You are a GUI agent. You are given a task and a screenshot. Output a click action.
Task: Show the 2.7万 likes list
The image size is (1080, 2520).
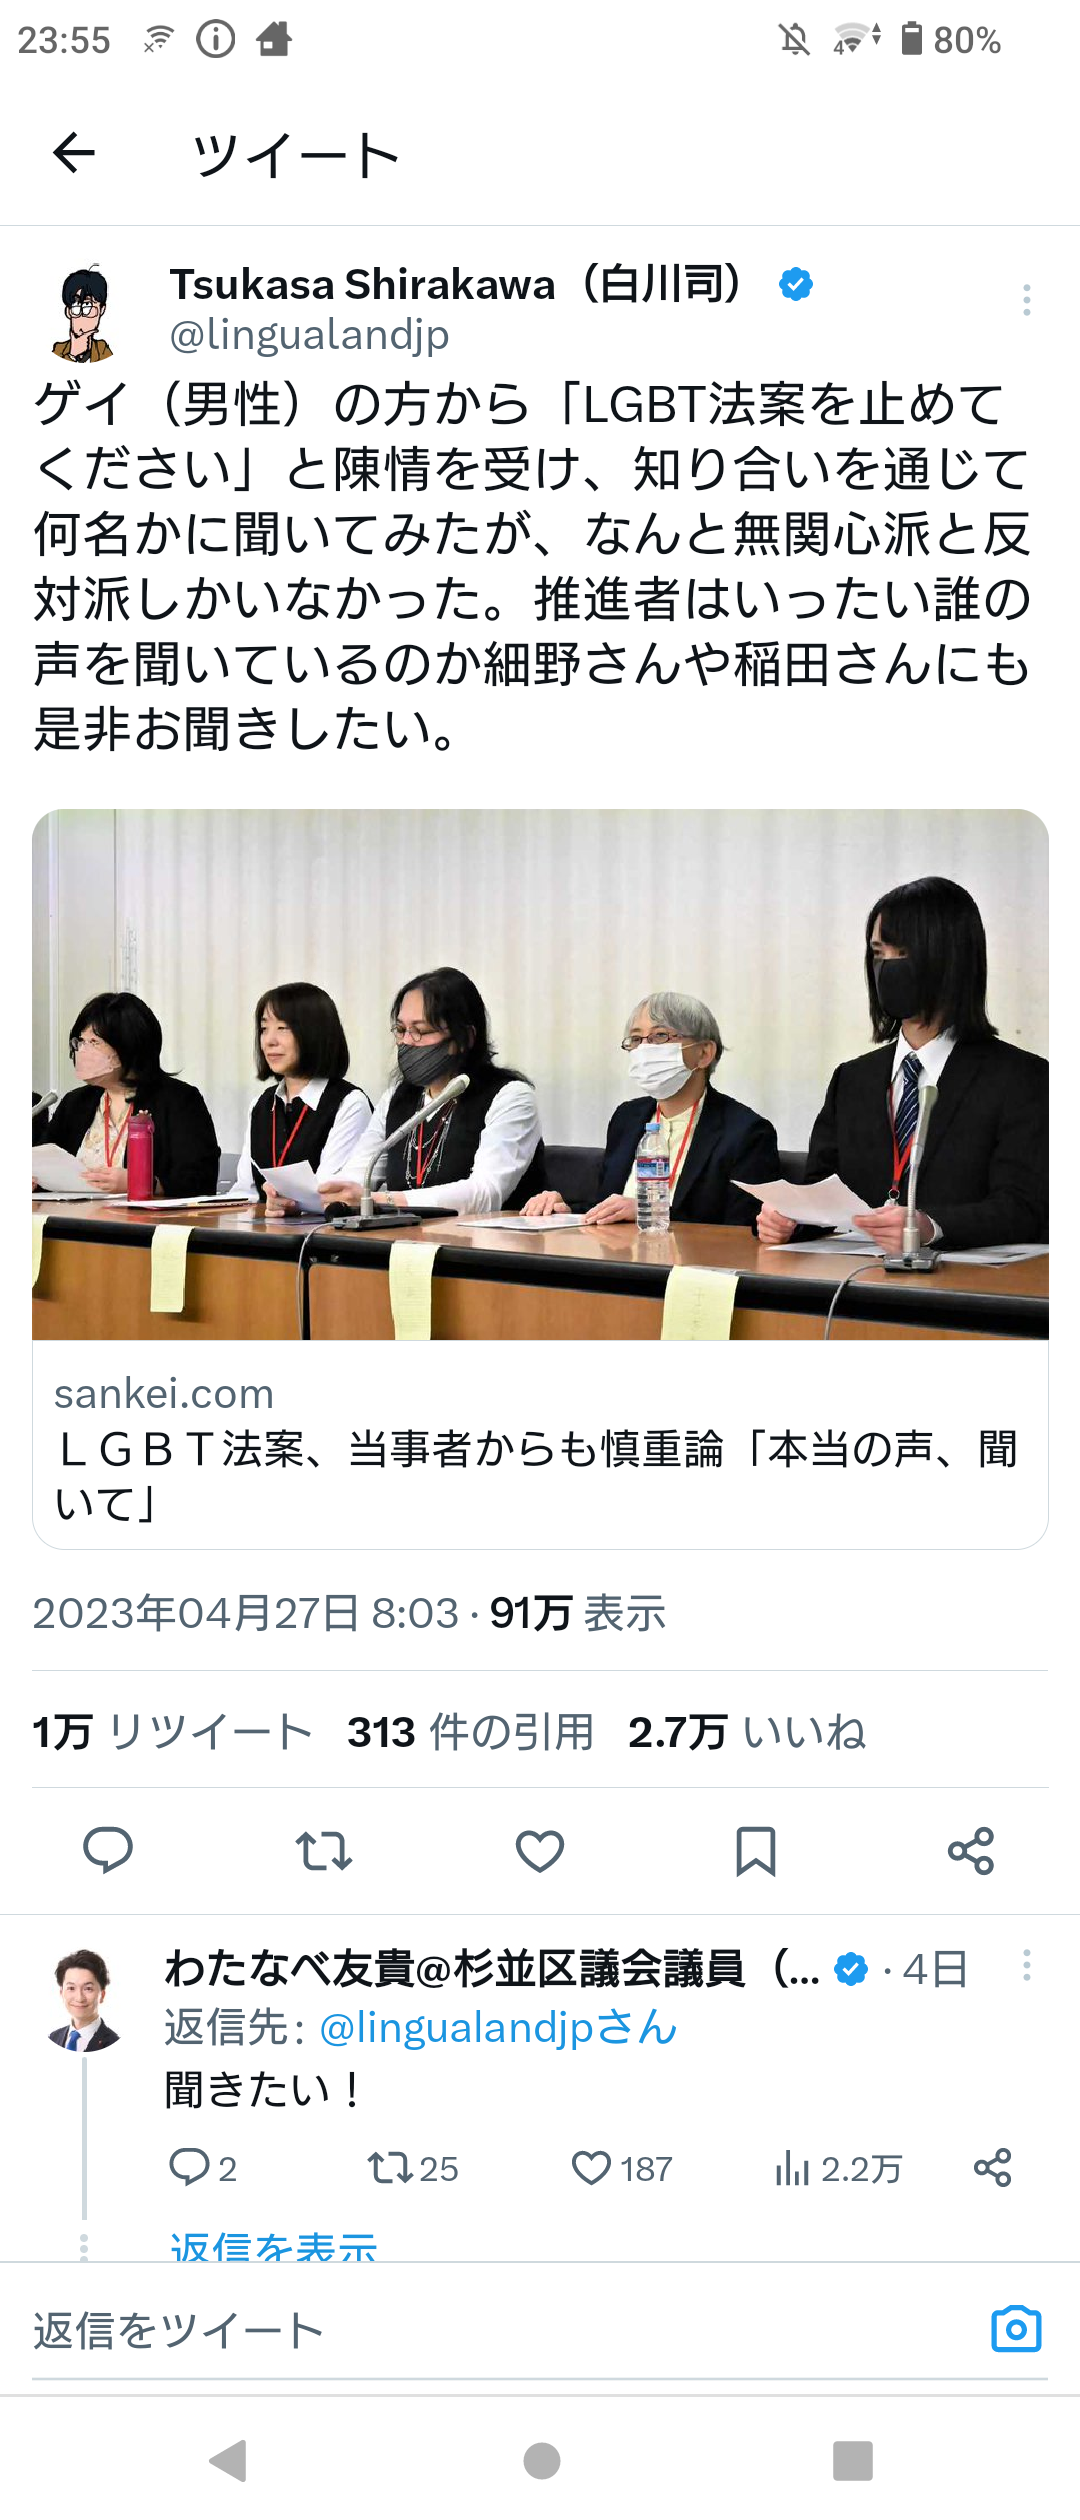coord(747,1732)
